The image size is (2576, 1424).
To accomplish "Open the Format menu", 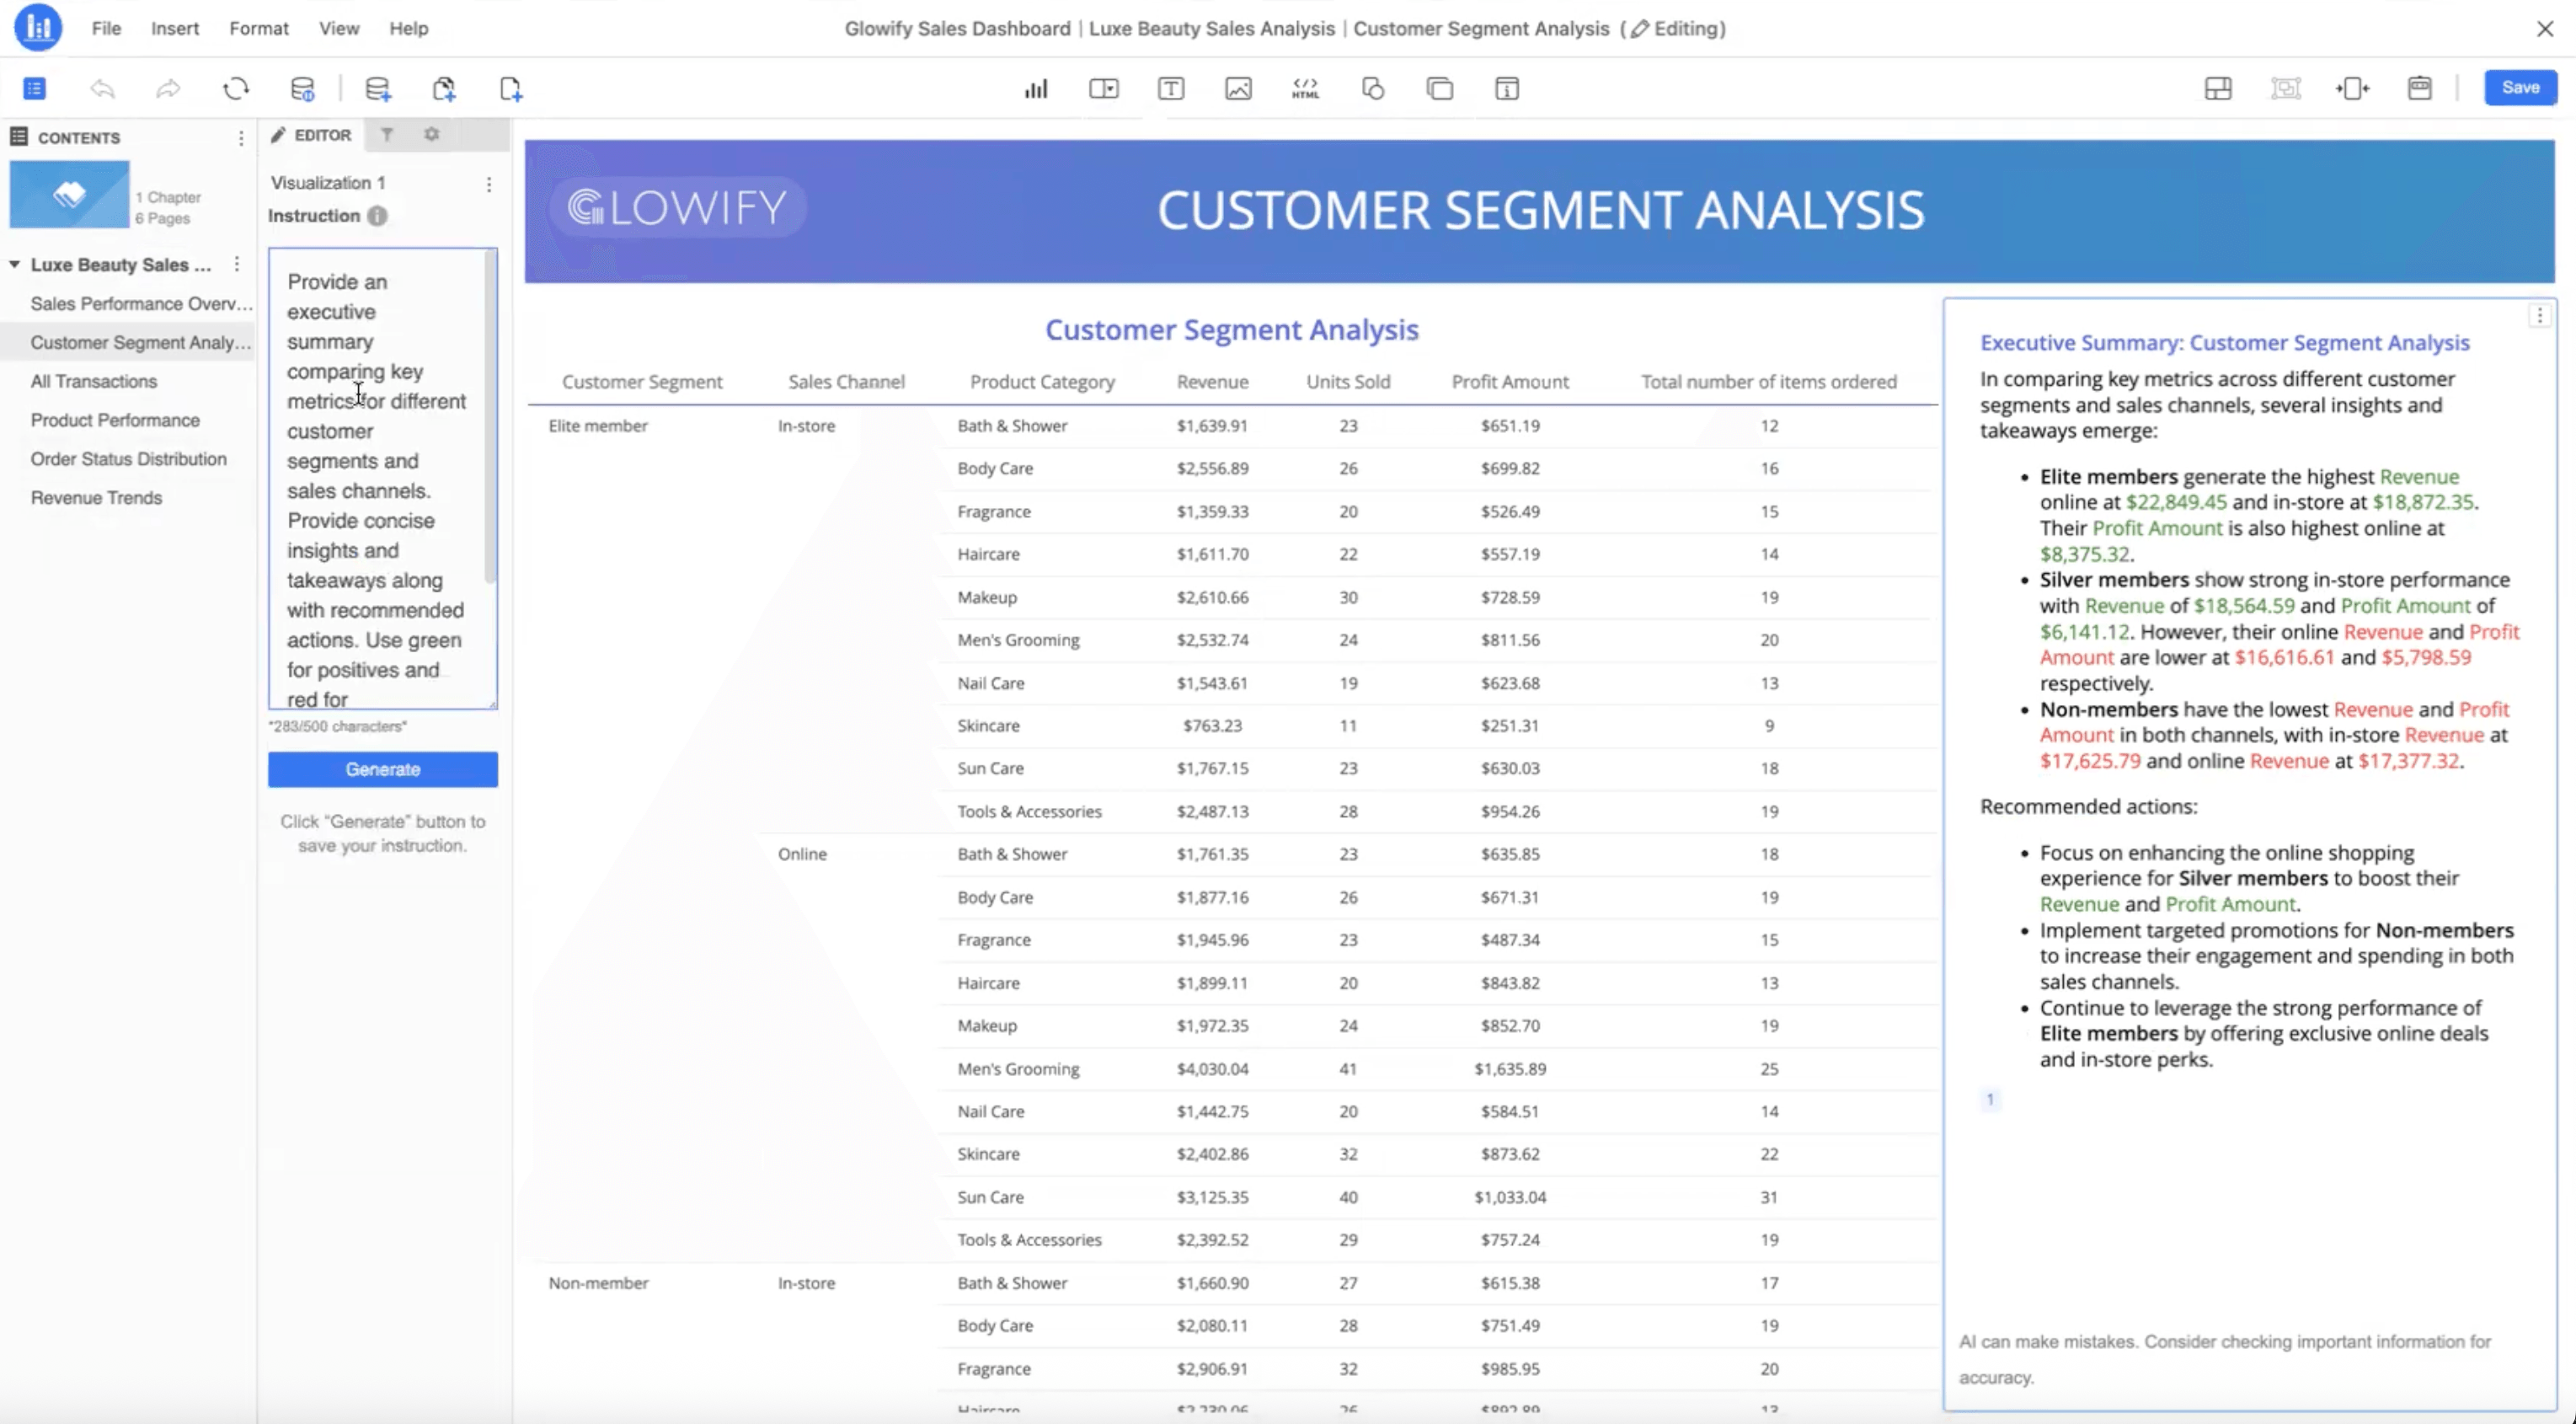I will pos(258,28).
